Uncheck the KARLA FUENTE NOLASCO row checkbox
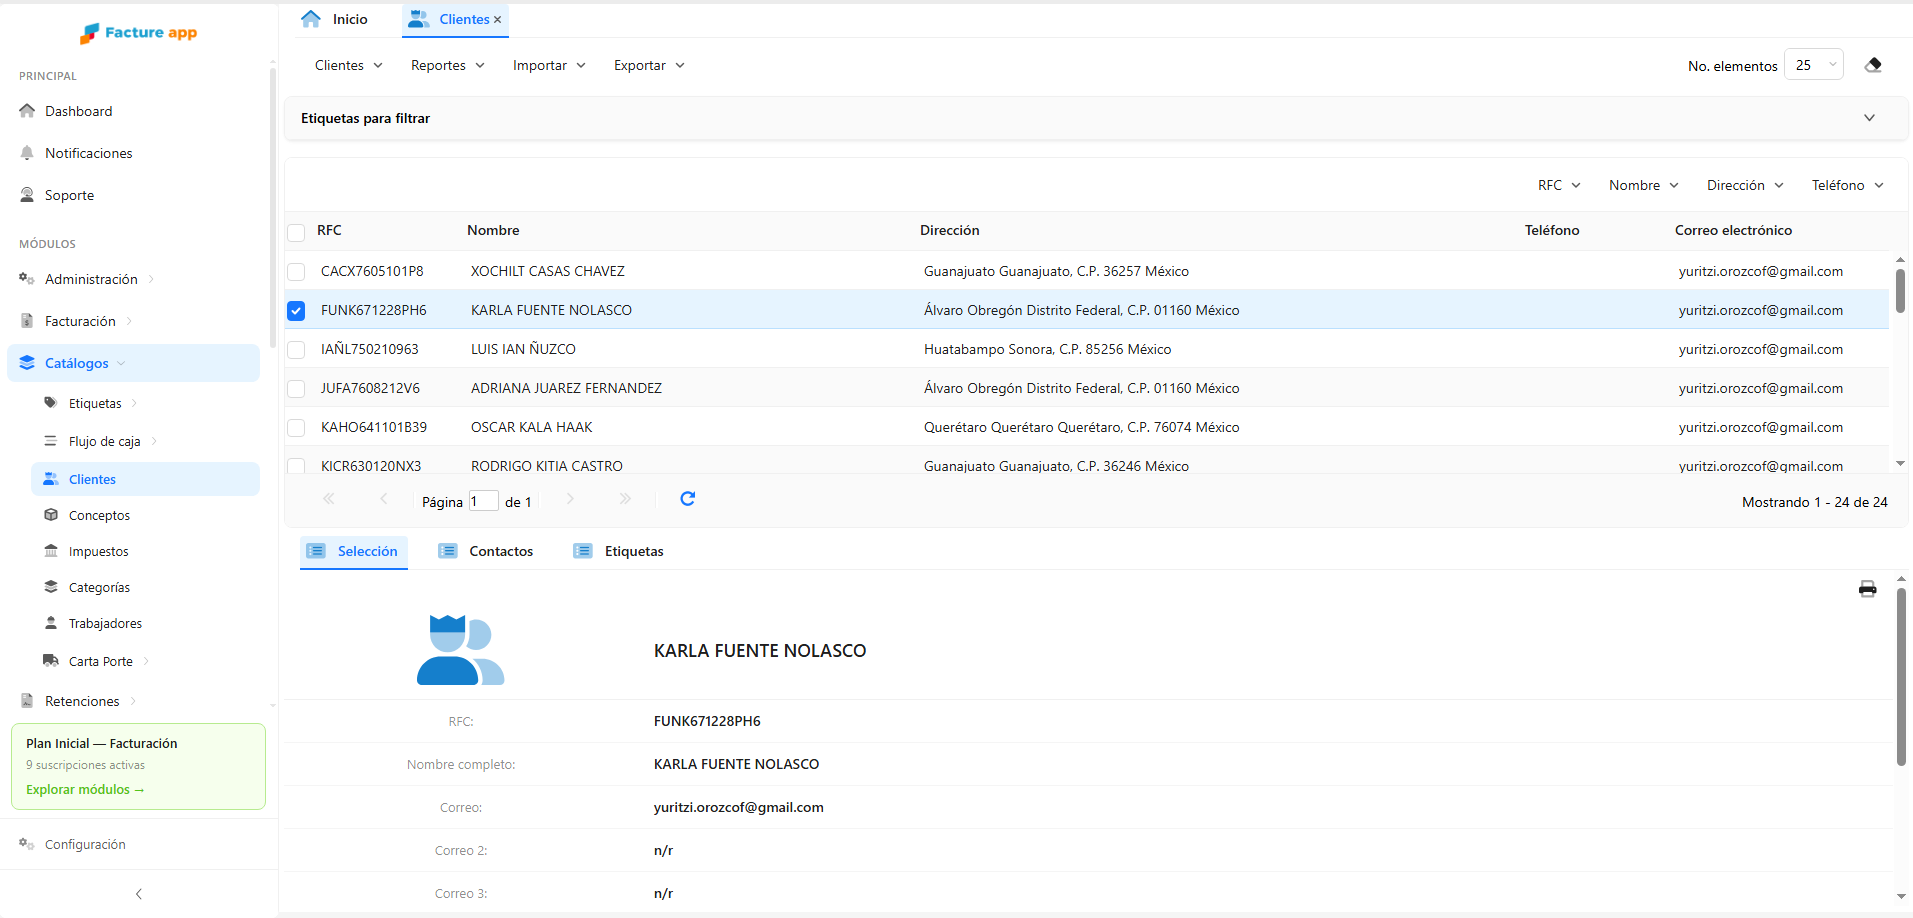Viewport: 1913px width, 918px height. (x=296, y=311)
